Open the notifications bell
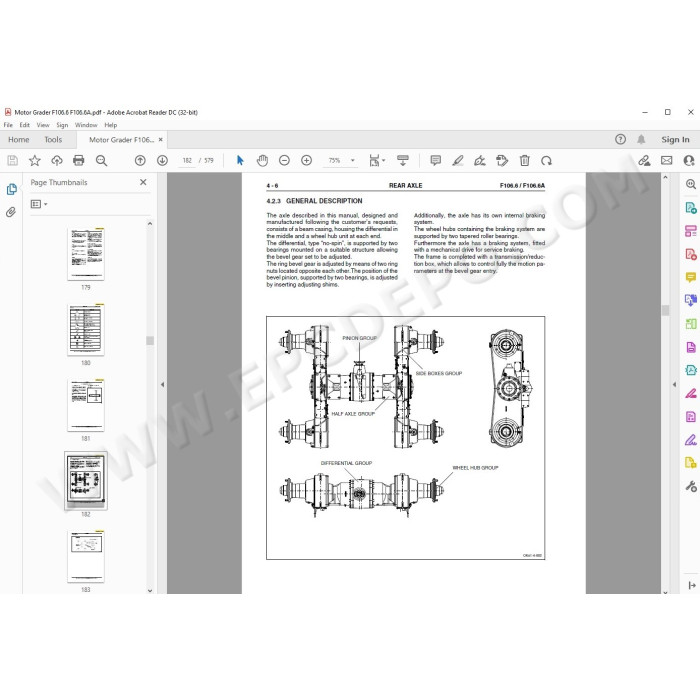 coord(641,139)
